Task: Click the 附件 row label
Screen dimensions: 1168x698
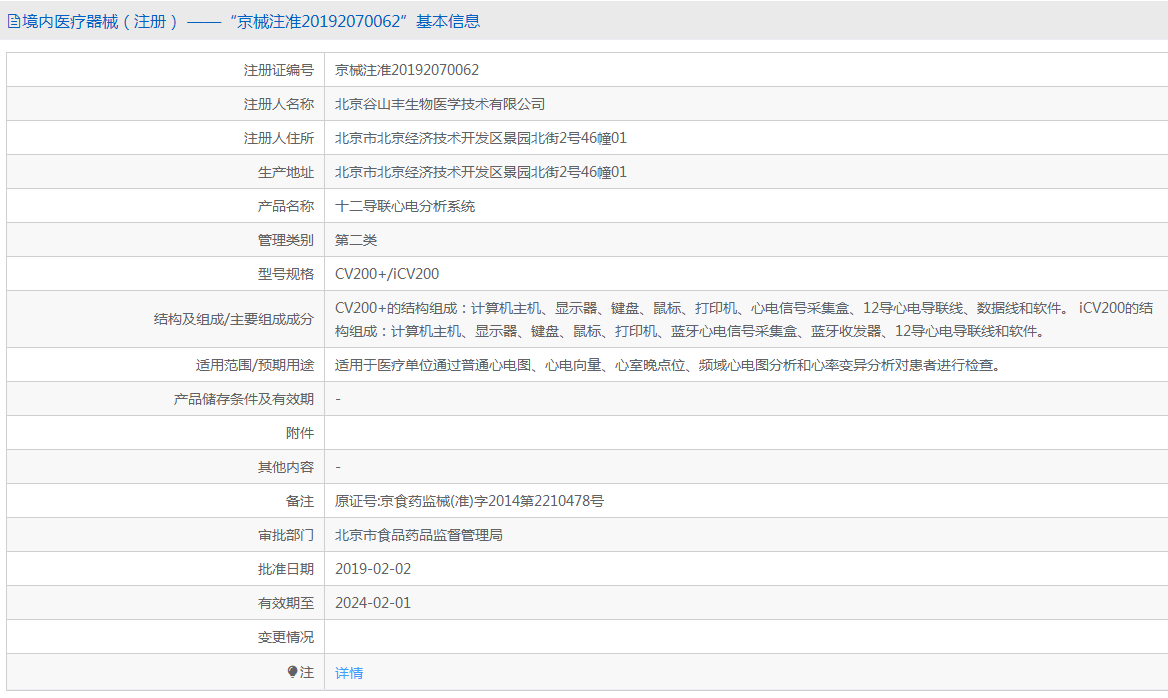Action: 300,434
